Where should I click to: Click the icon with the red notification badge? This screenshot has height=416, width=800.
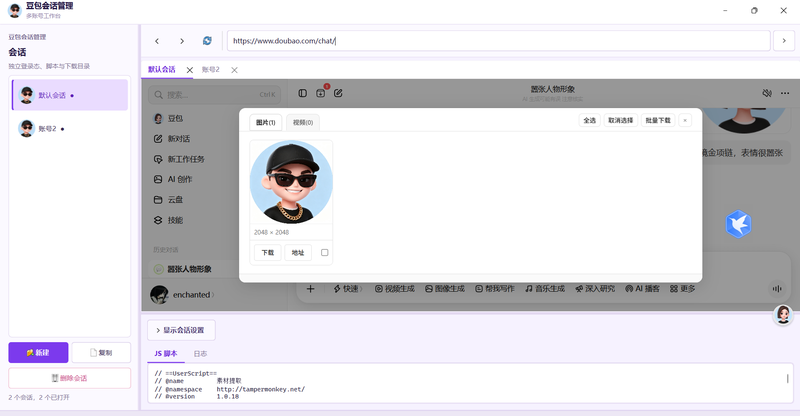tap(321, 92)
